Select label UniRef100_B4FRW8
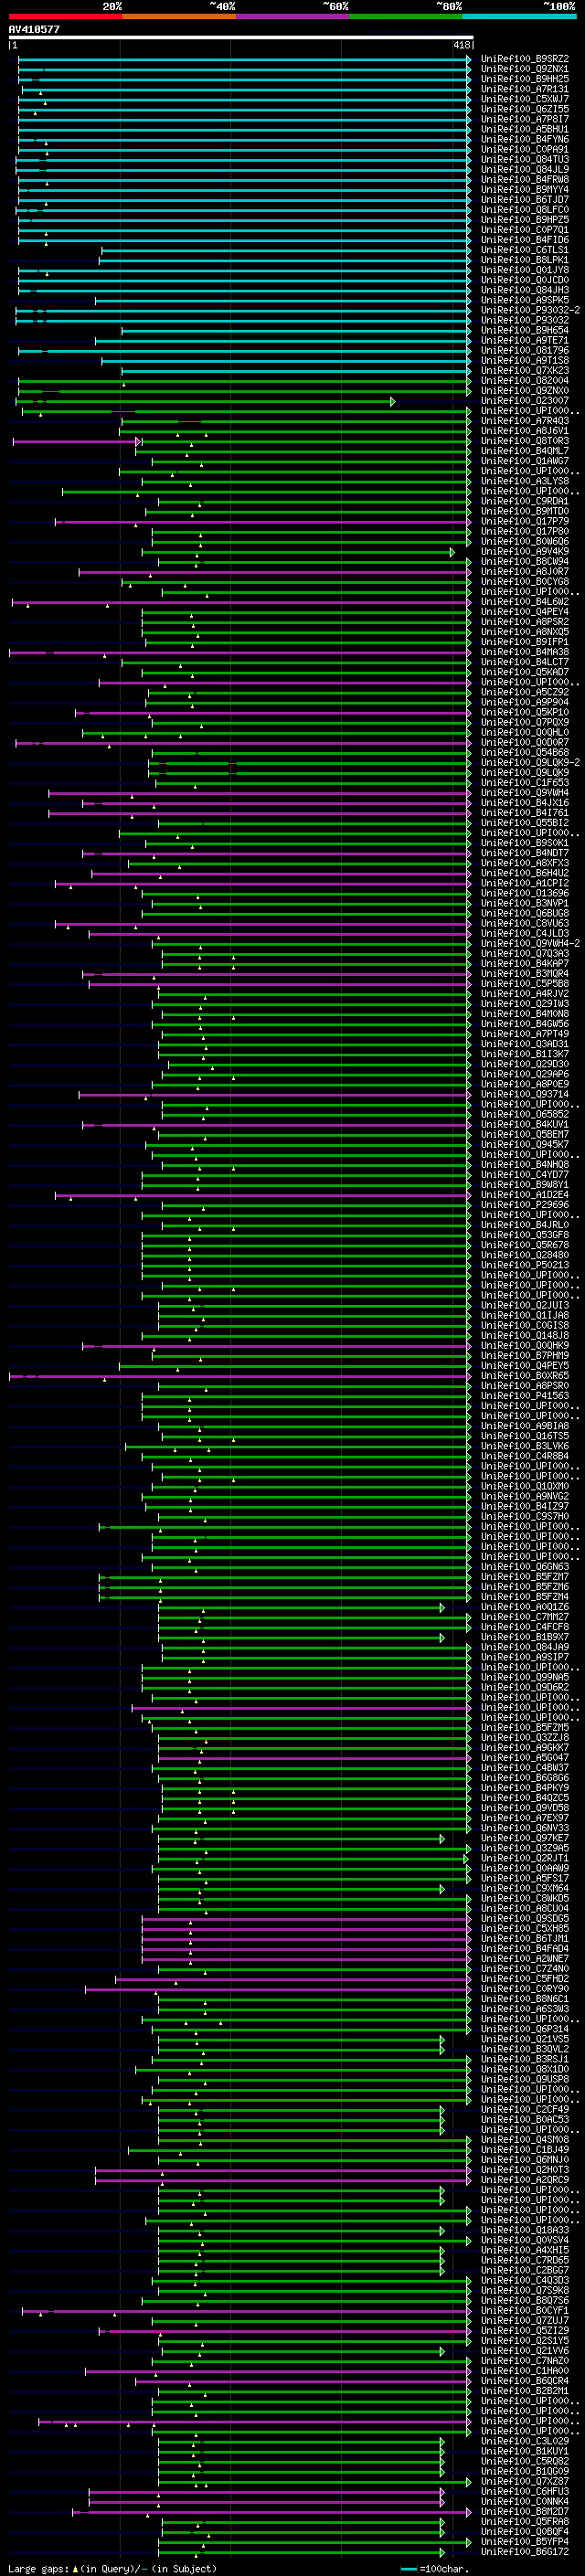The image size is (585, 2576). click(525, 179)
